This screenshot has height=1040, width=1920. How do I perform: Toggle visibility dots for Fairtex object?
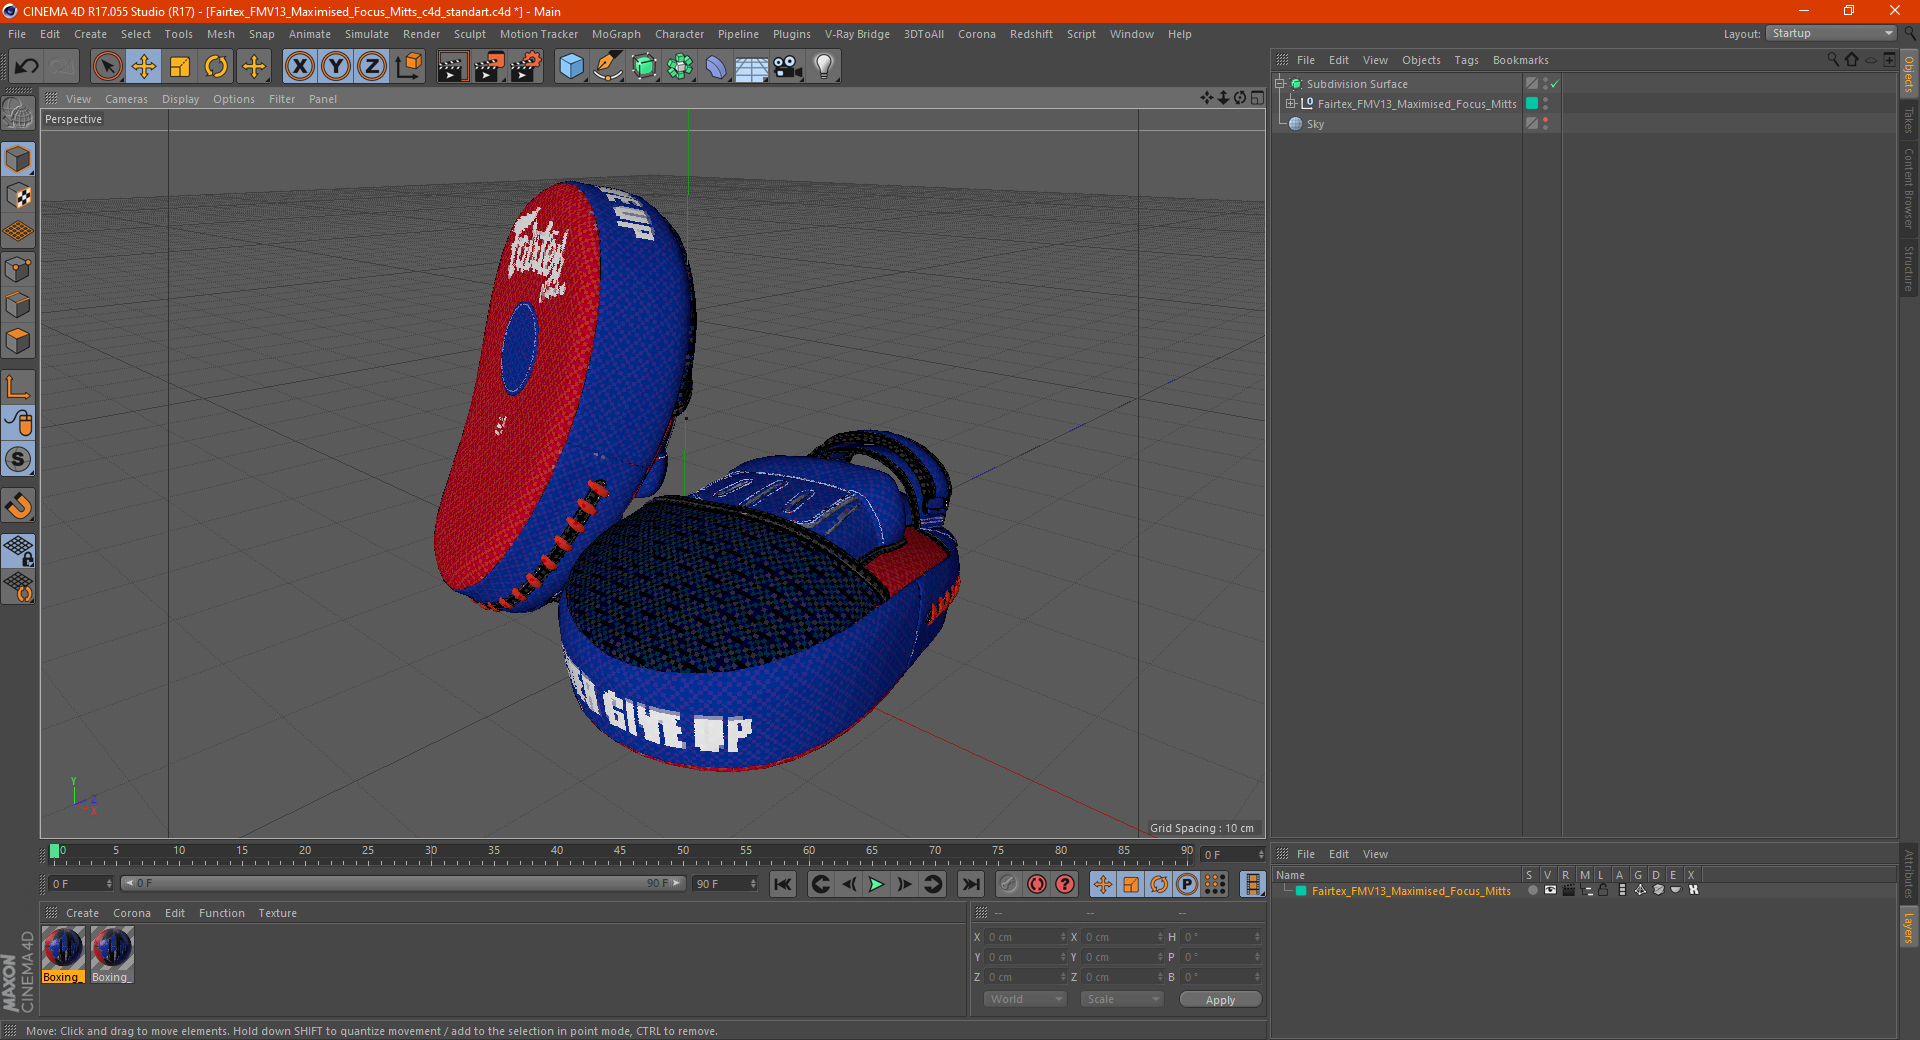[x=1545, y=103]
